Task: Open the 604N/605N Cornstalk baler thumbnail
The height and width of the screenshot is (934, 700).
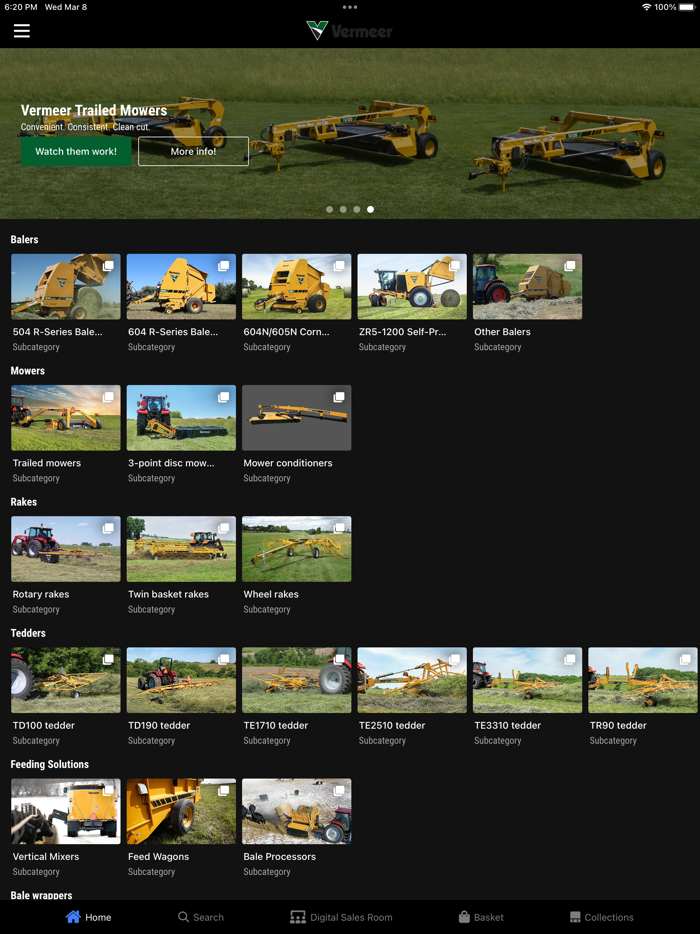Action: [x=297, y=287]
